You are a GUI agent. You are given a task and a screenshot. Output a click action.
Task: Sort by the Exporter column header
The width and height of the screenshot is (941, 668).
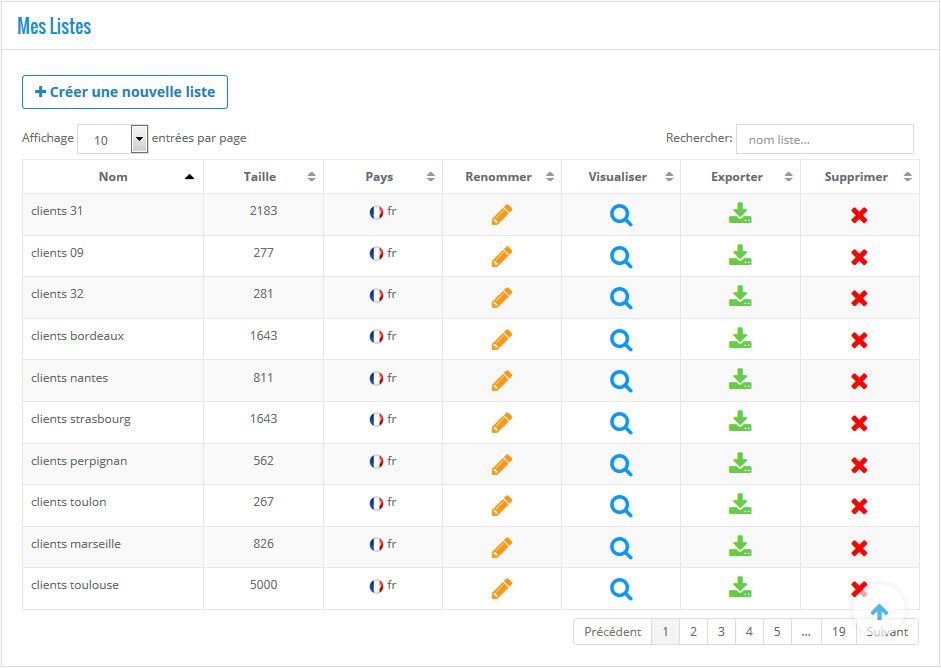click(740, 176)
